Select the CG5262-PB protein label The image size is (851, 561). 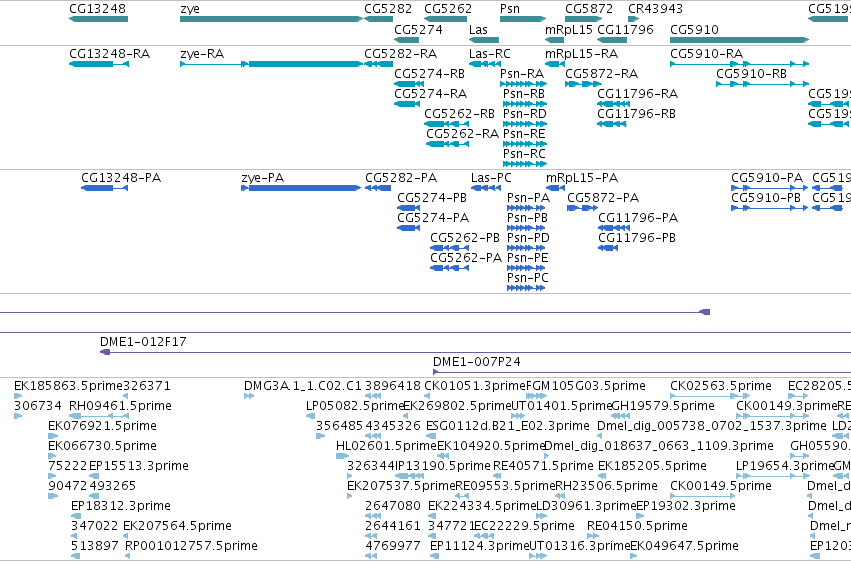pos(465,238)
